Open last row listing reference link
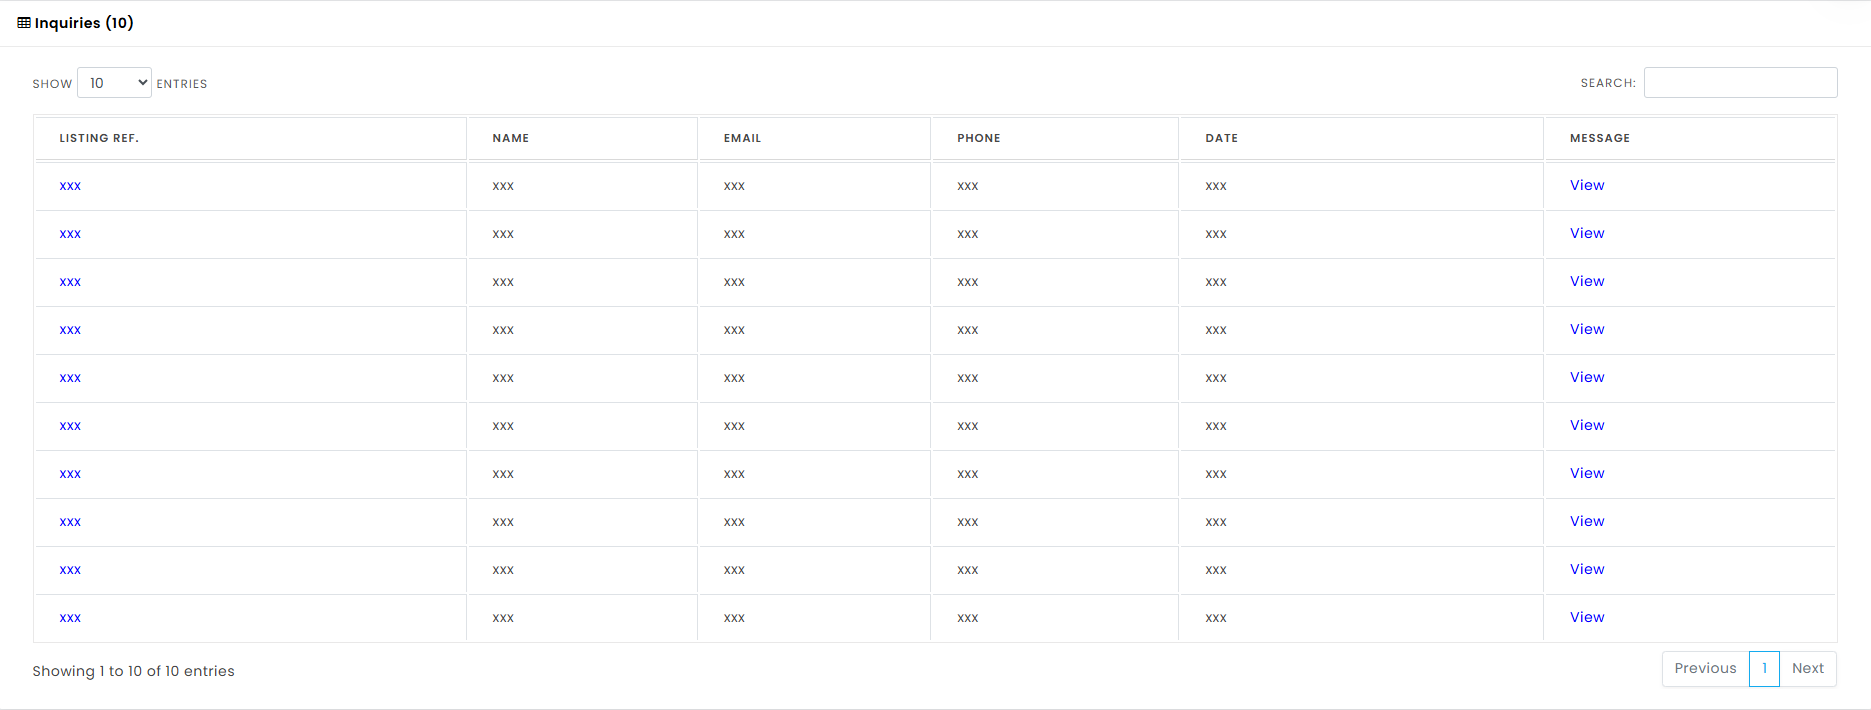 (x=70, y=618)
